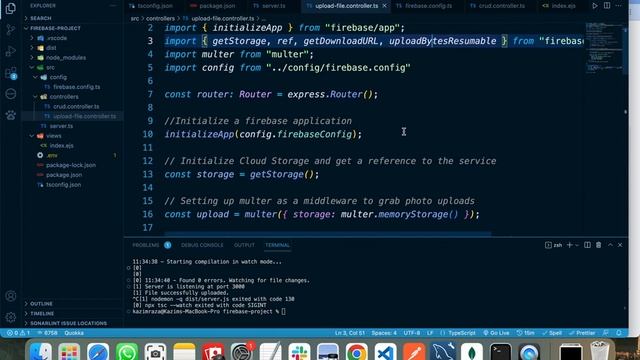Open the paw-shaped activity bar icon

pos(11,115)
